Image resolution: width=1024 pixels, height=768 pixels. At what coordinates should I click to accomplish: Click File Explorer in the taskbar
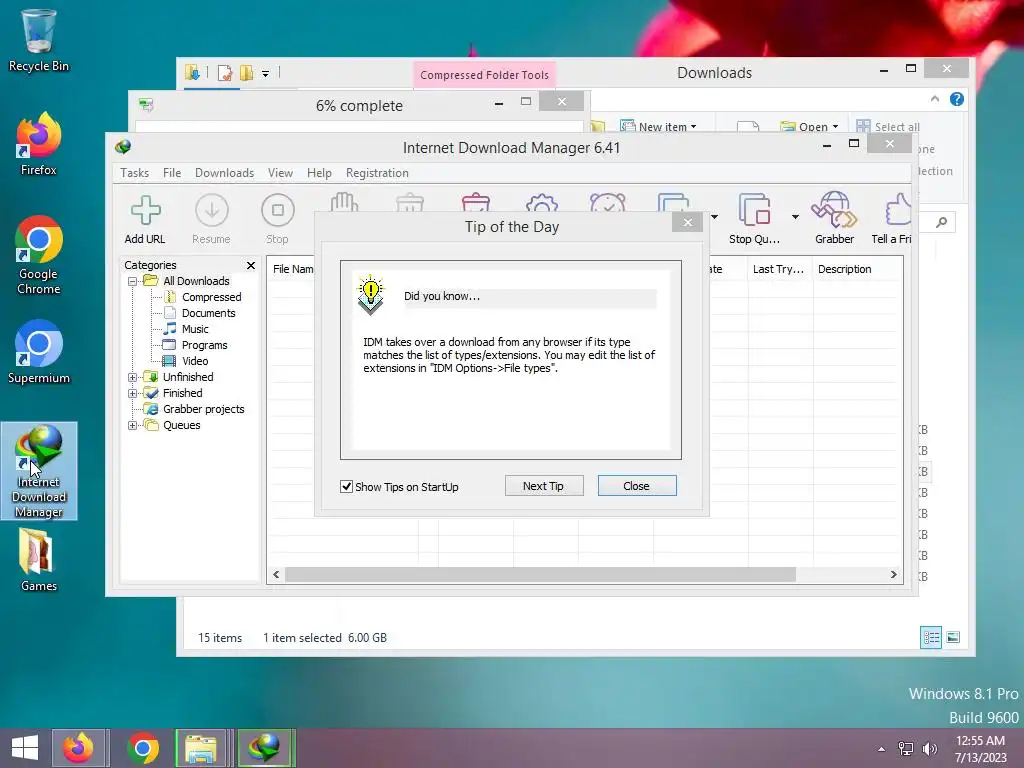[201, 748]
